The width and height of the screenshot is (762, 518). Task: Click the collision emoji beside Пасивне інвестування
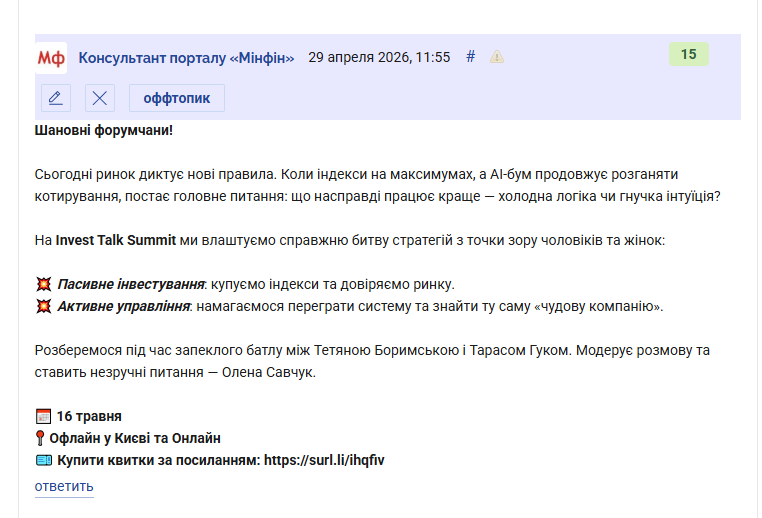[43, 284]
